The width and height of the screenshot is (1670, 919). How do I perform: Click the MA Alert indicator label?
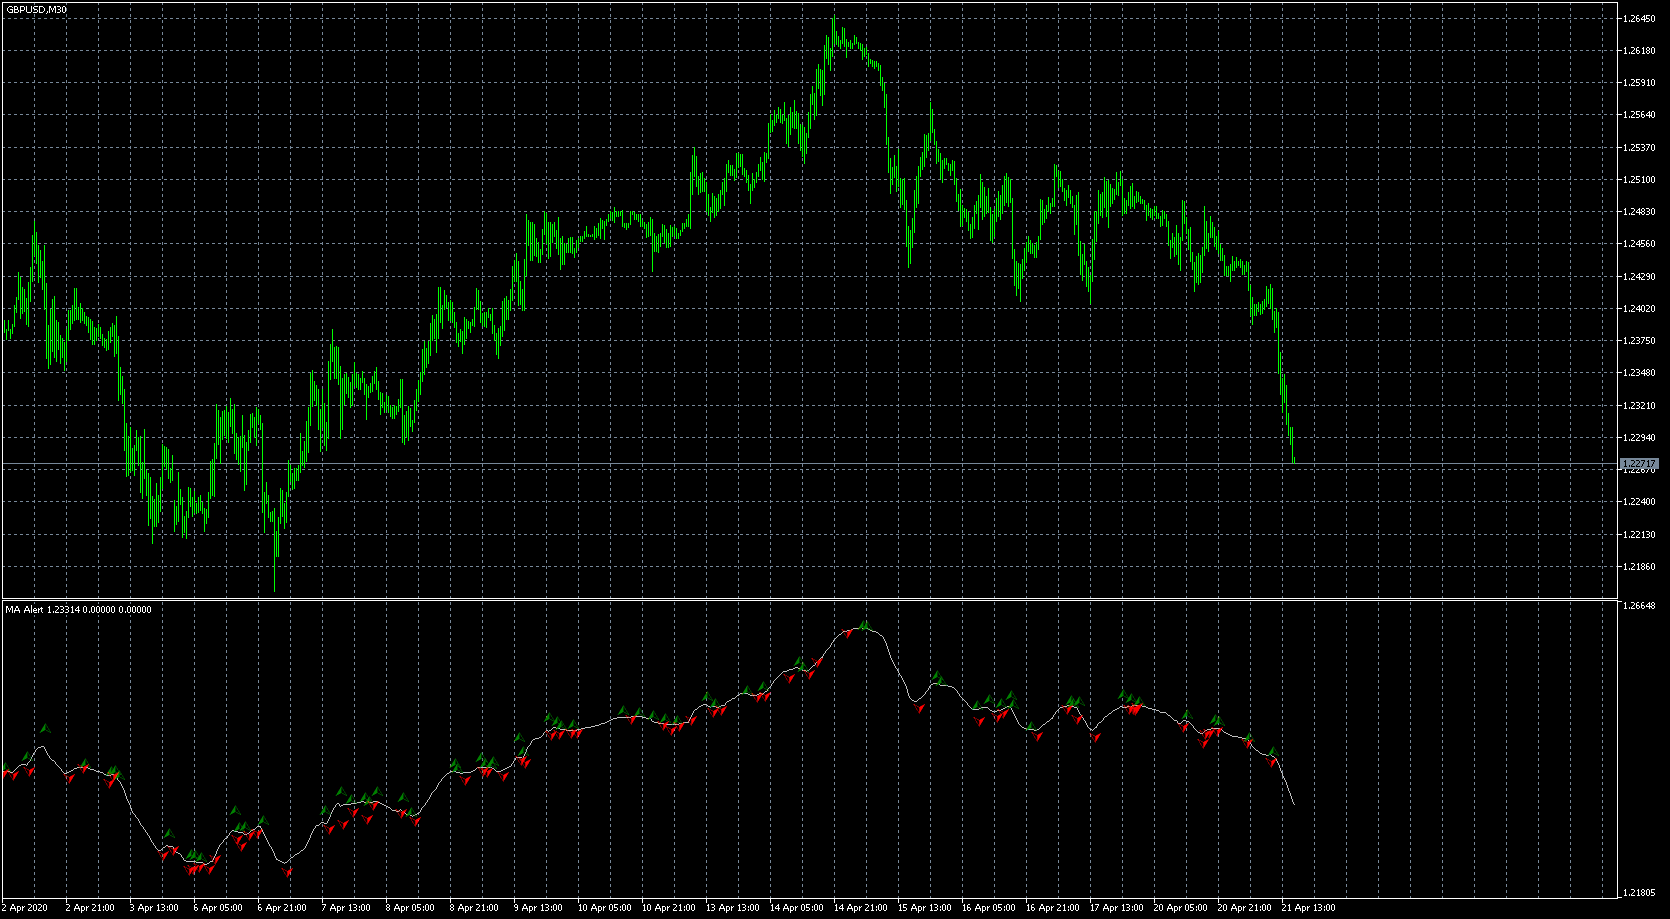(x=78, y=609)
